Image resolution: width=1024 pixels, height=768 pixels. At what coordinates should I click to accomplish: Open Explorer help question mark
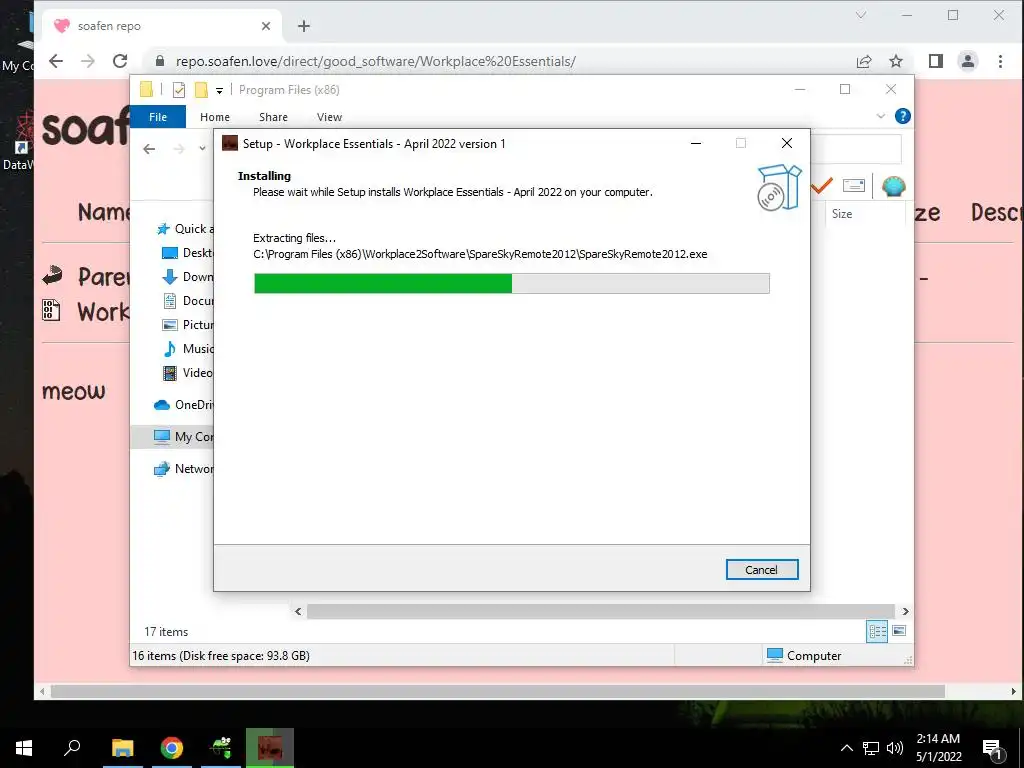point(903,116)
